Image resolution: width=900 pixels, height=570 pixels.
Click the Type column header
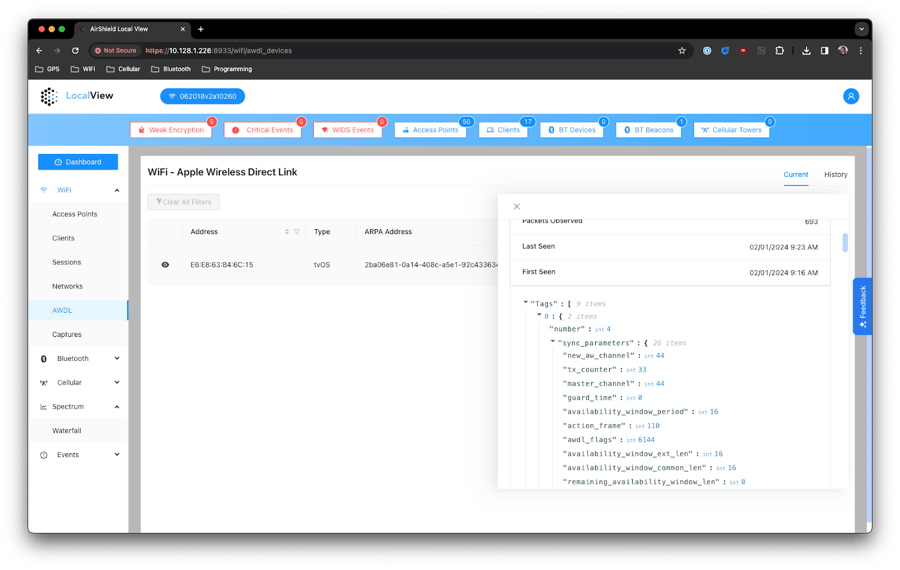[322, 232]
